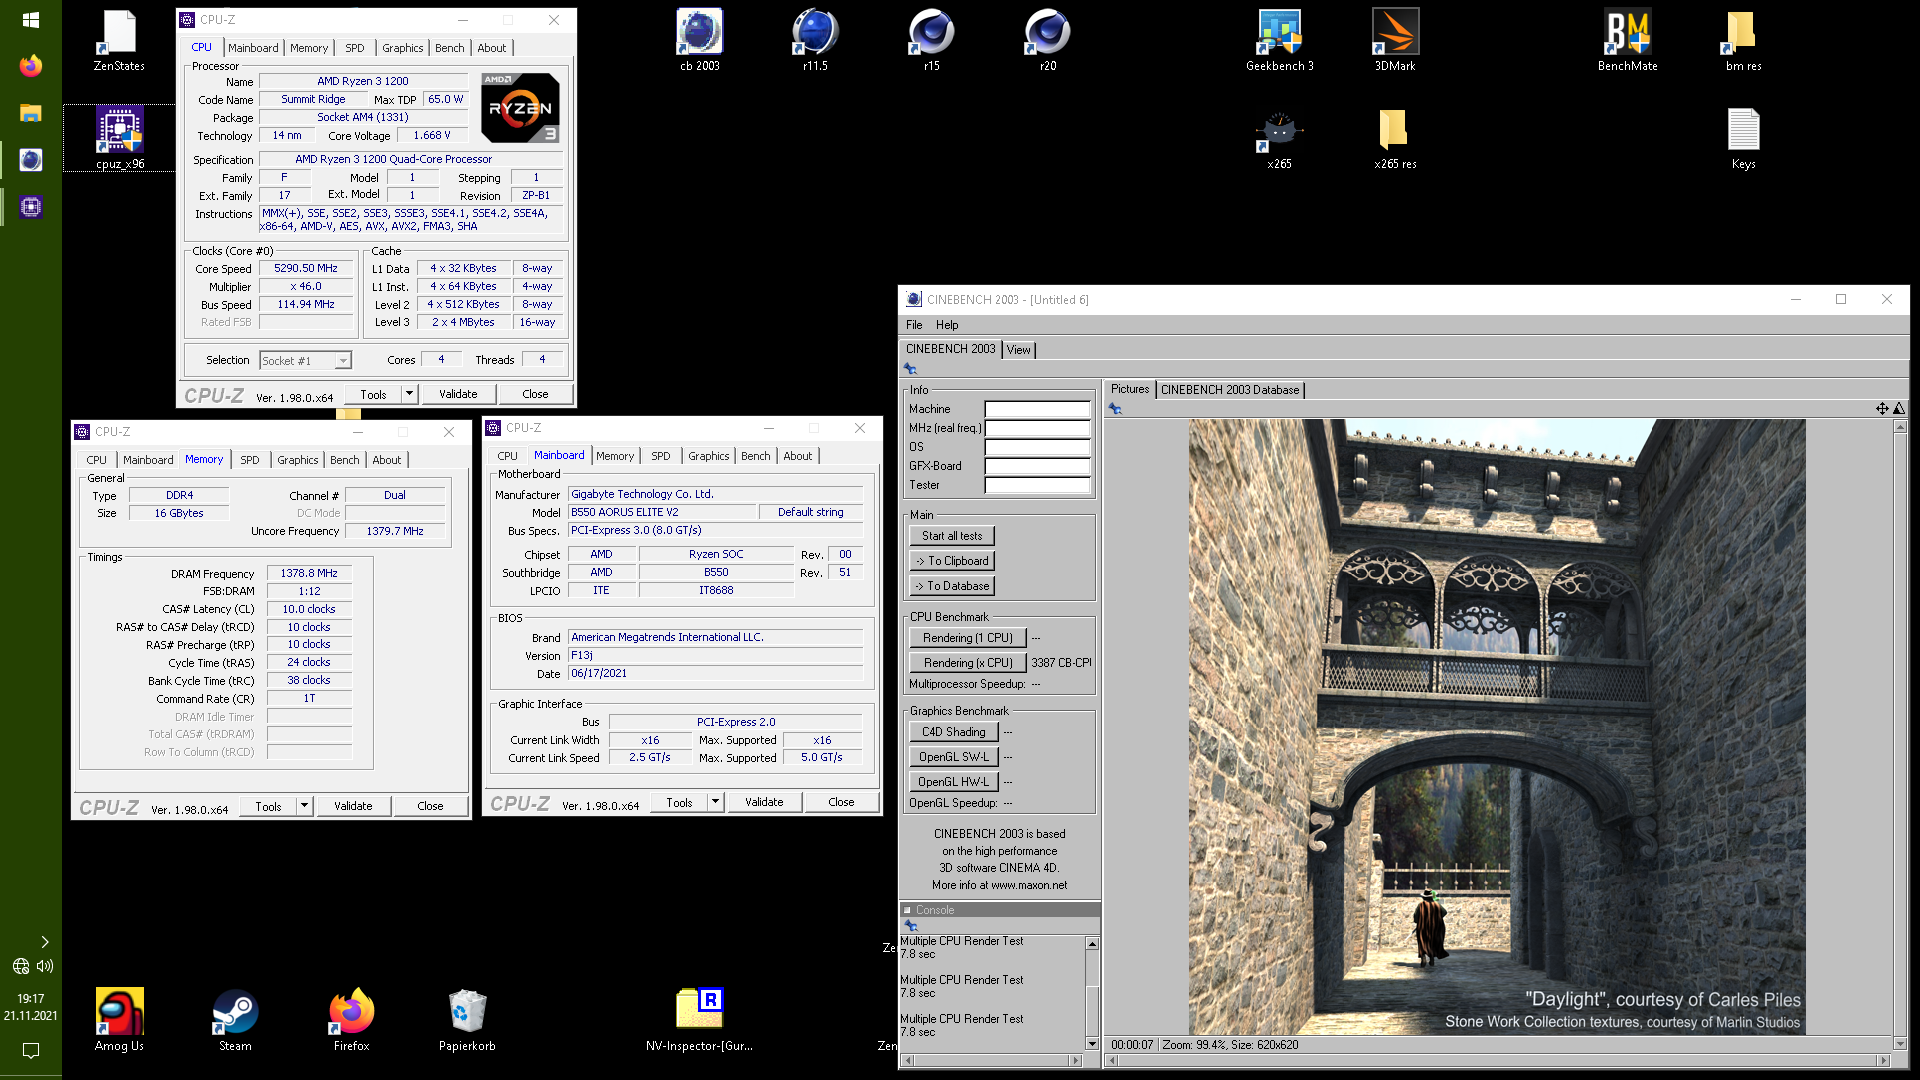Click Tools button in CPU-Z Mainboard window

point(679,802)
